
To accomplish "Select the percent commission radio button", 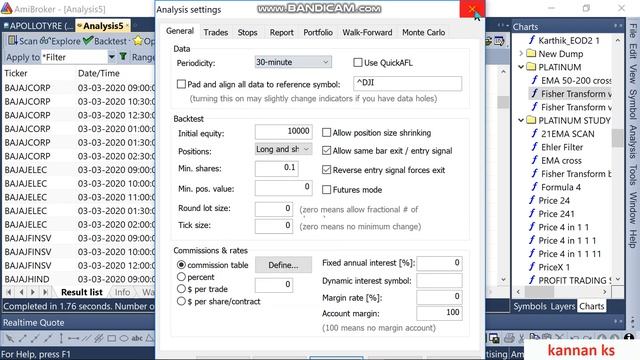I will tap(181, 277).
